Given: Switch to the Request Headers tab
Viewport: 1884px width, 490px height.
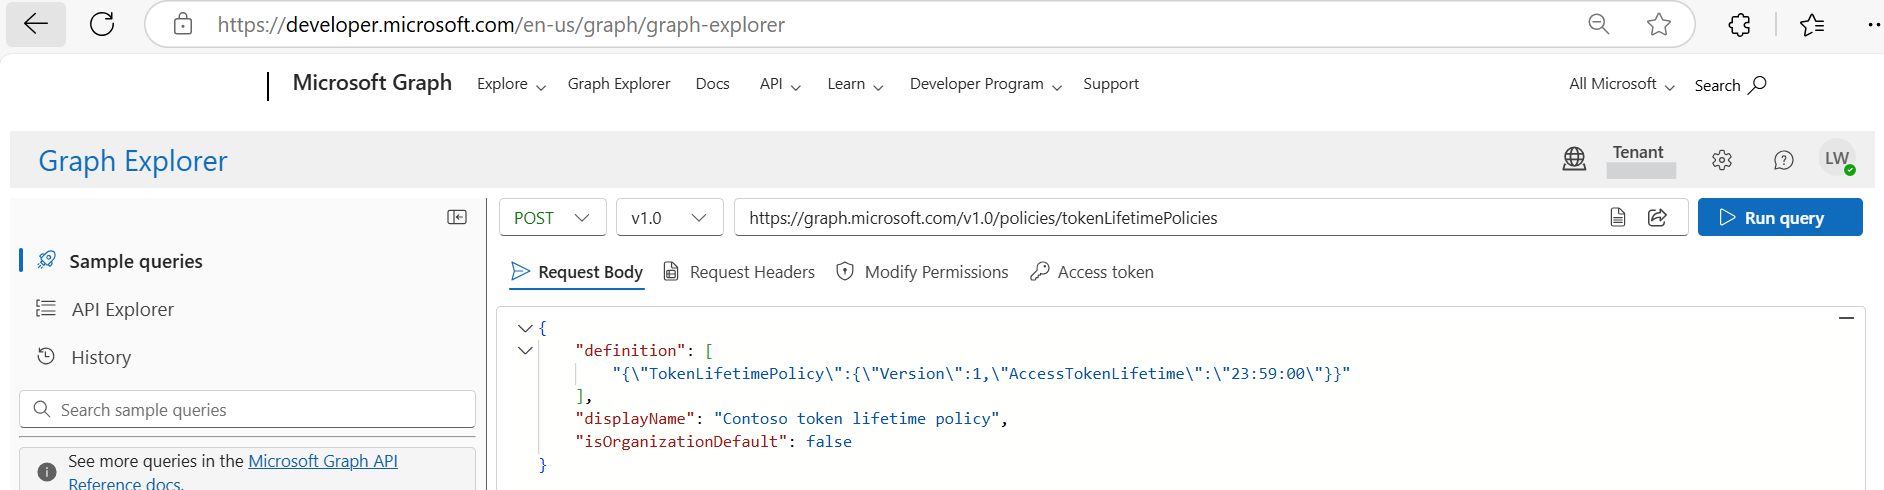Looking at the screenshot, I should (740, 272).
